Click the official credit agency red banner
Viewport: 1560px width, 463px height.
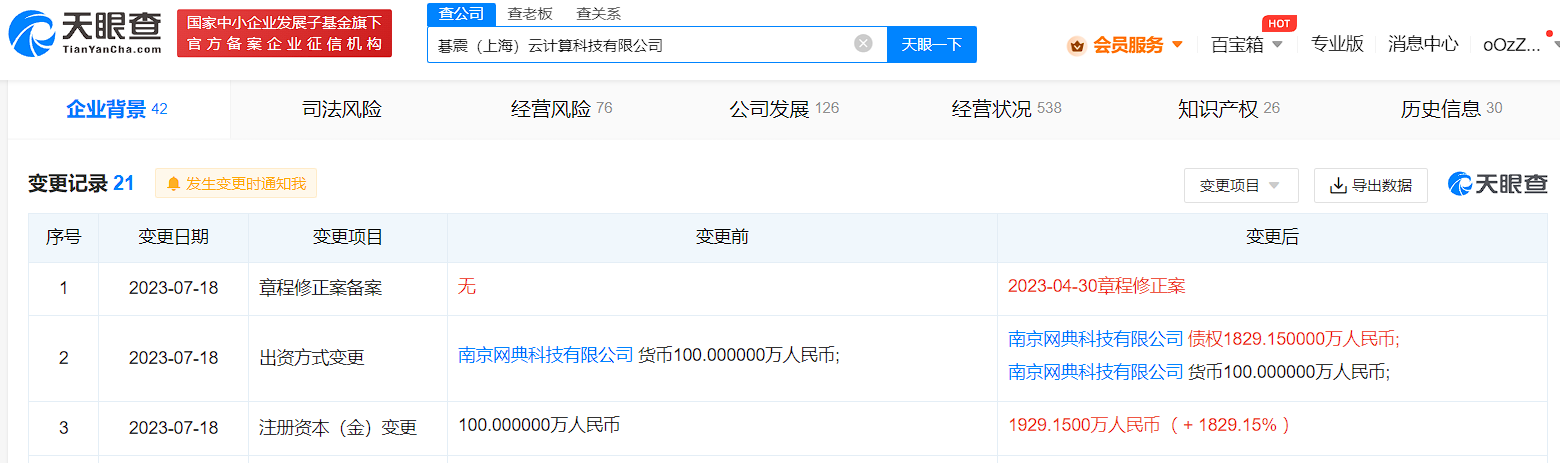click(284, 33)
